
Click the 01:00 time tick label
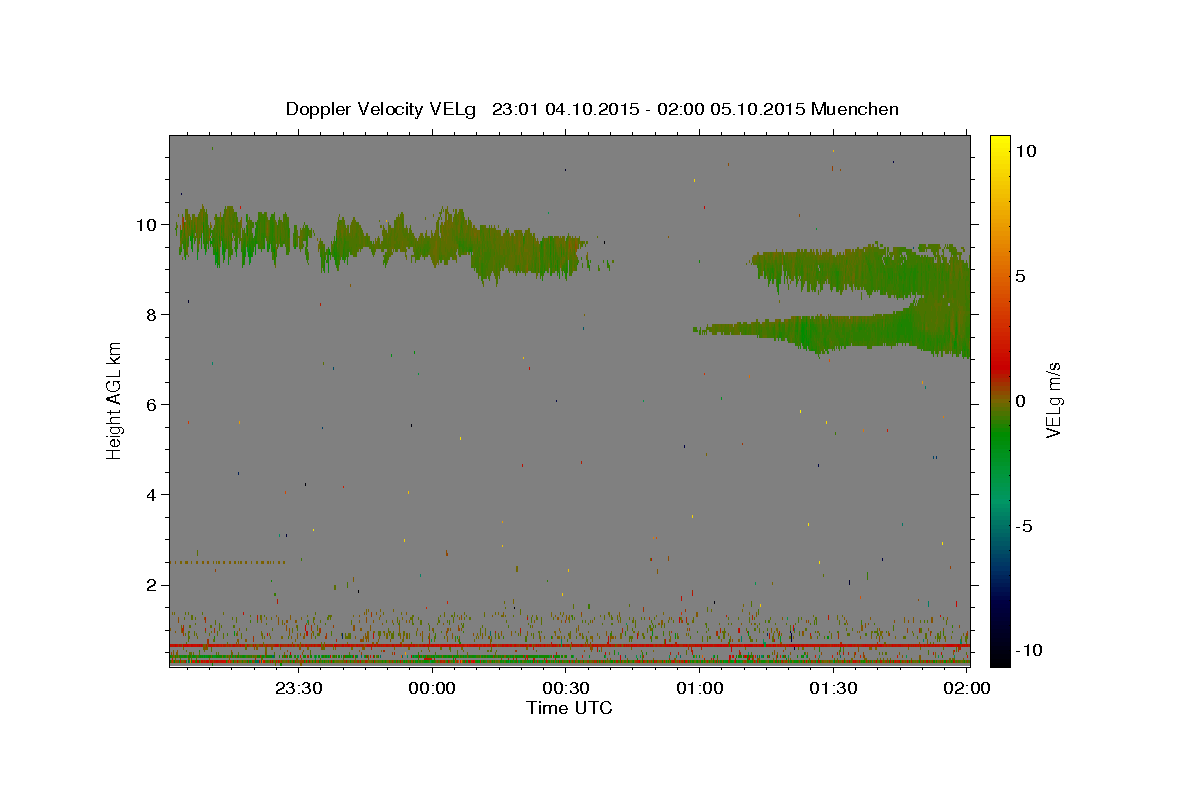point(699,688)
